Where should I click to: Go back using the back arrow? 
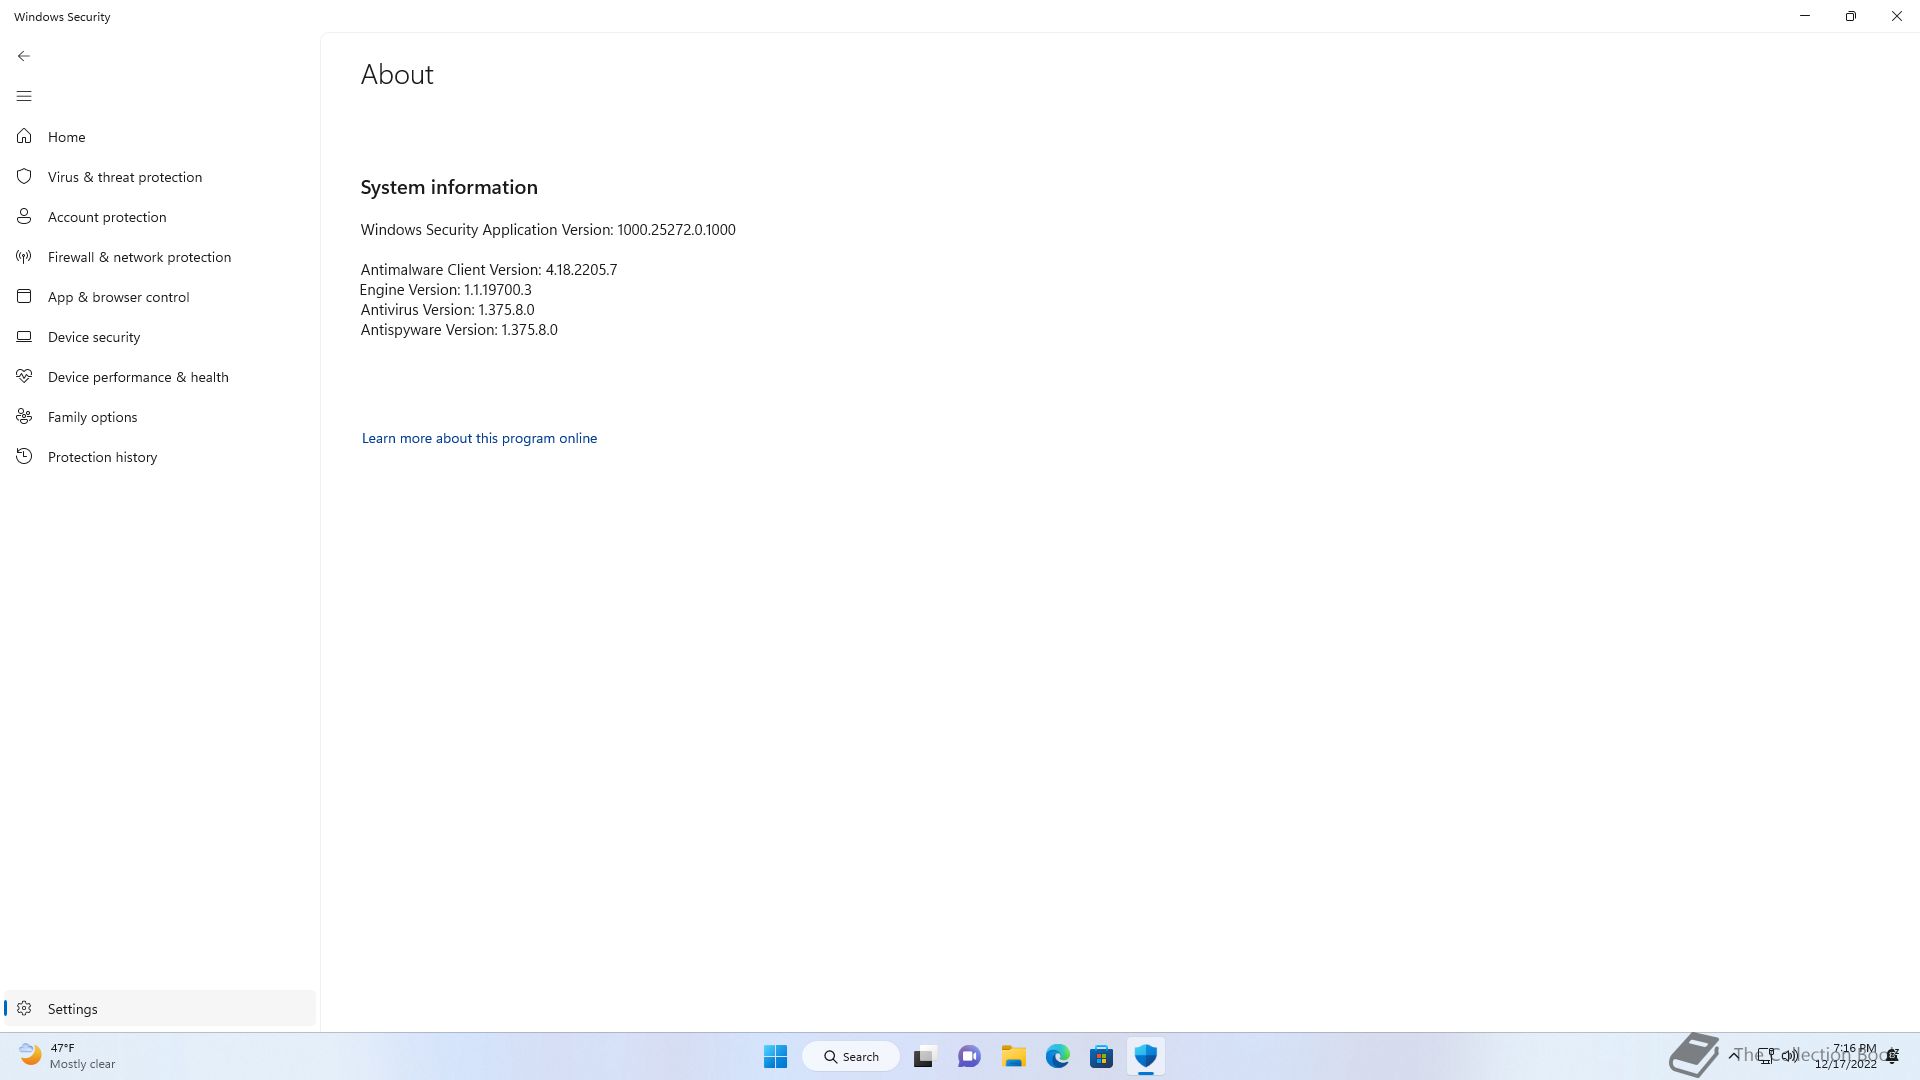[x=24, y=56]
